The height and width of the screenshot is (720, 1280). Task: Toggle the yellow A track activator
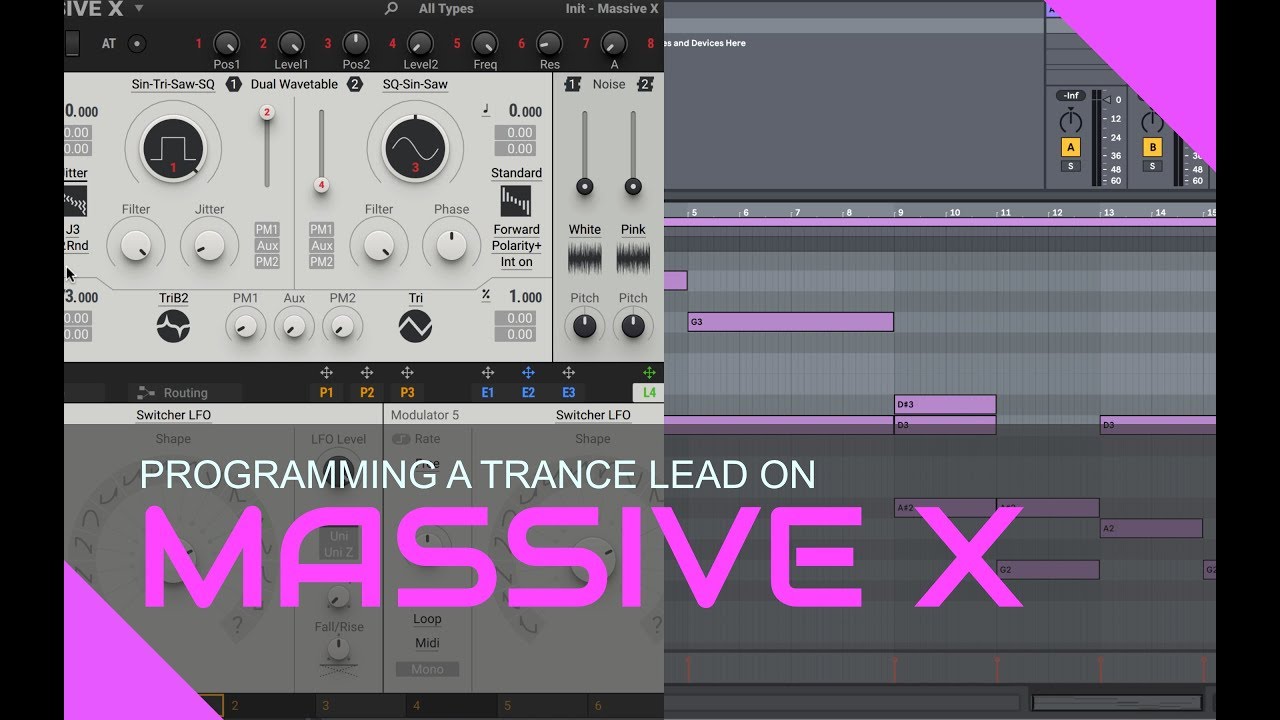1071,148
